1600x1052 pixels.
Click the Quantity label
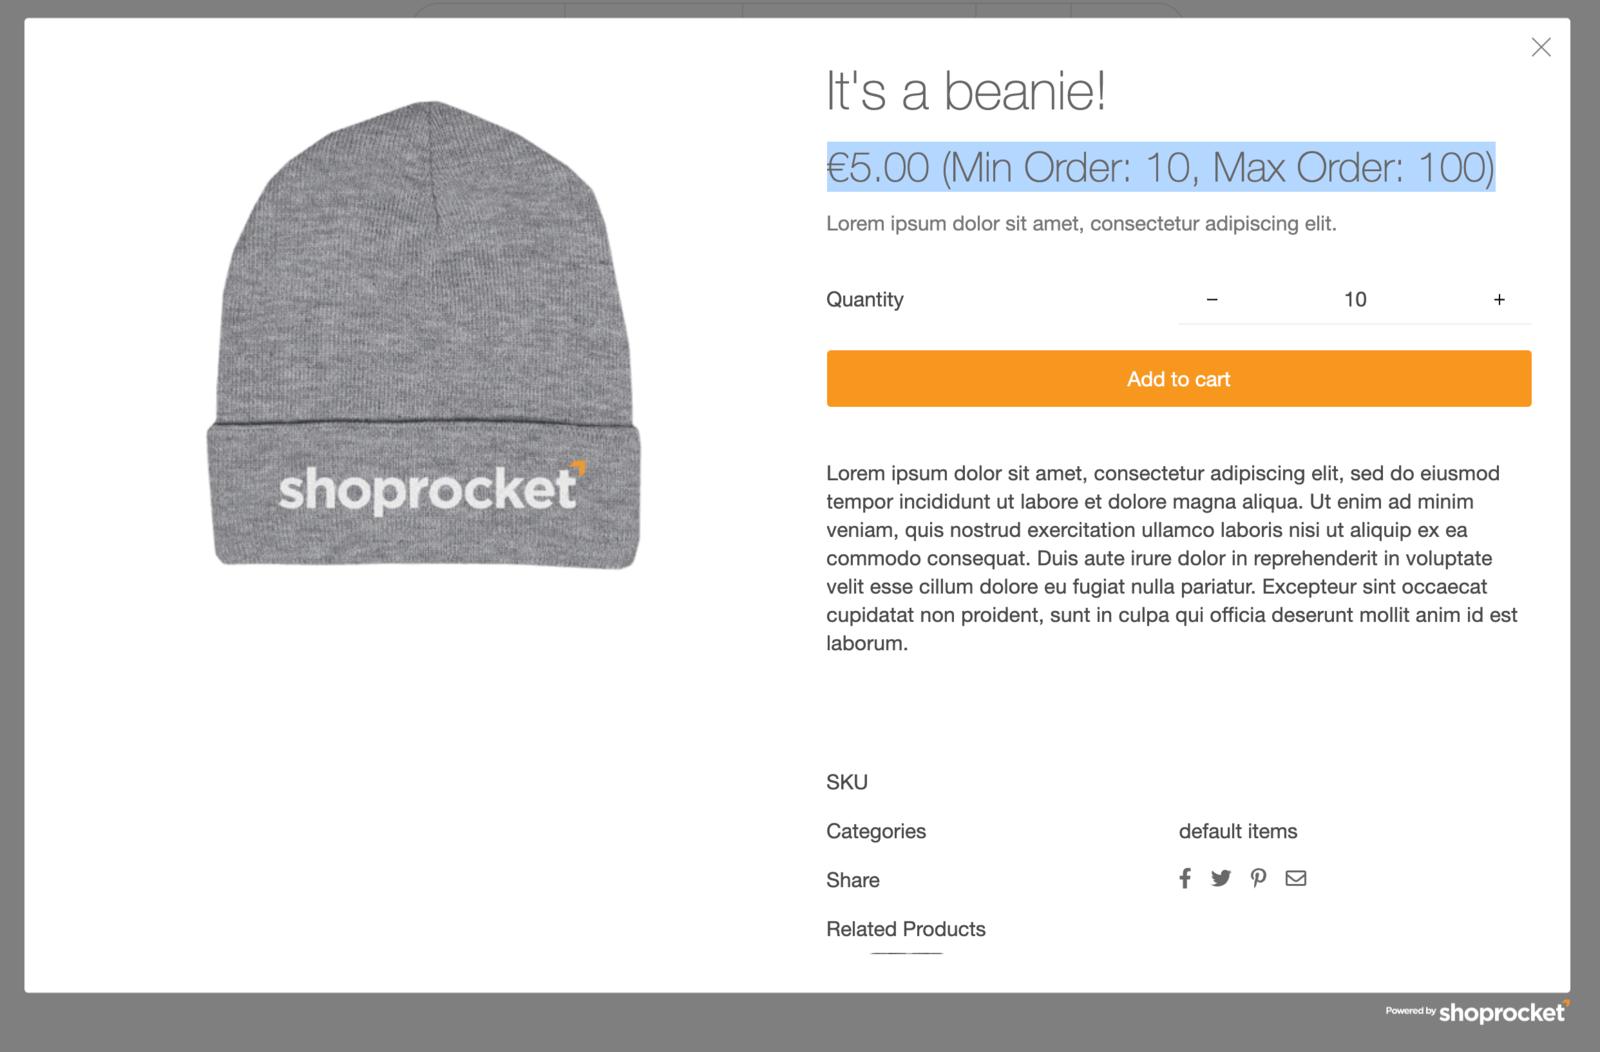click(865, 300)
